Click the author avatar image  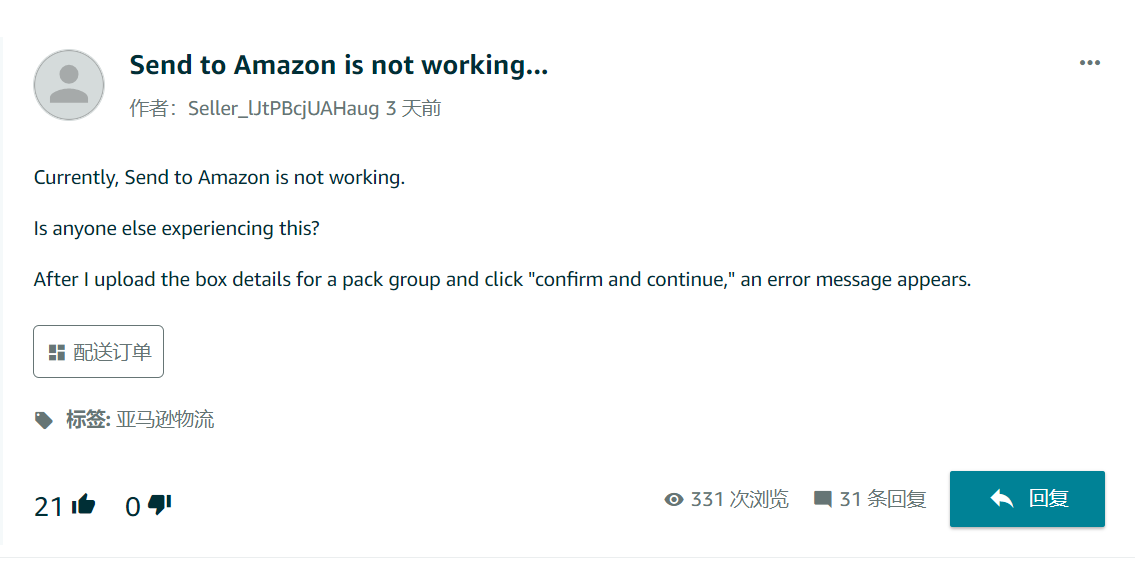pyautogui.click(x=69, y=85)
